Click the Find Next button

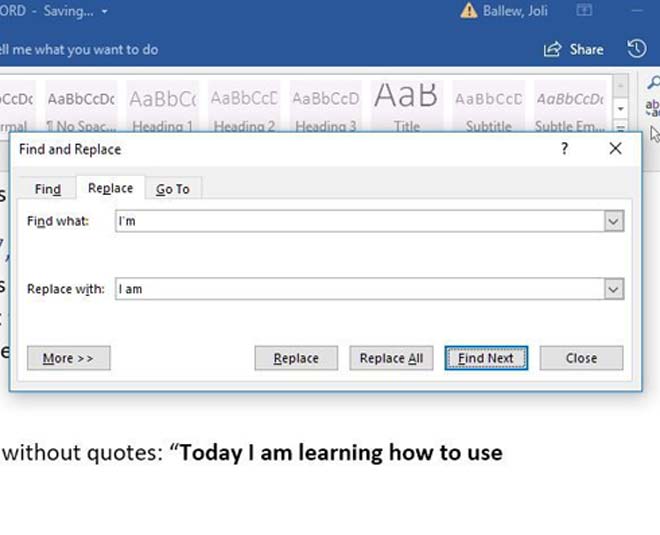click(x=486, y=358)
